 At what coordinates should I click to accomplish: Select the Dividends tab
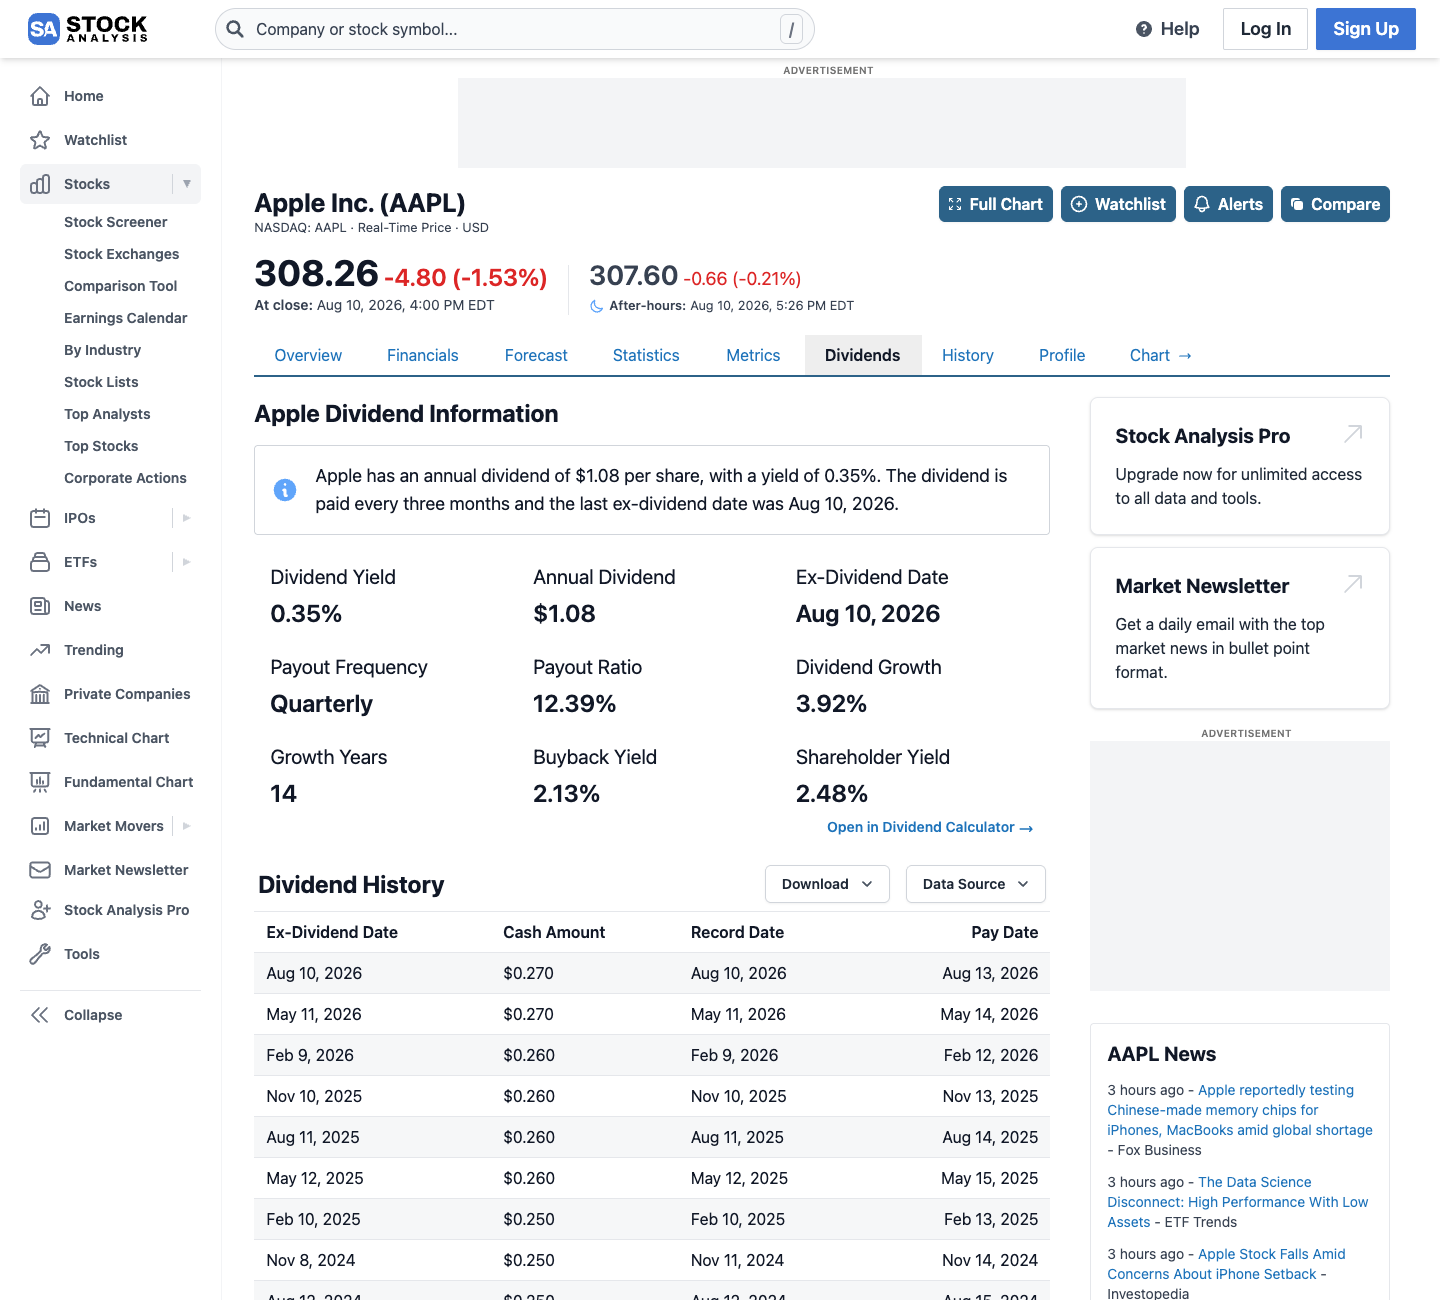click(863, 355)
